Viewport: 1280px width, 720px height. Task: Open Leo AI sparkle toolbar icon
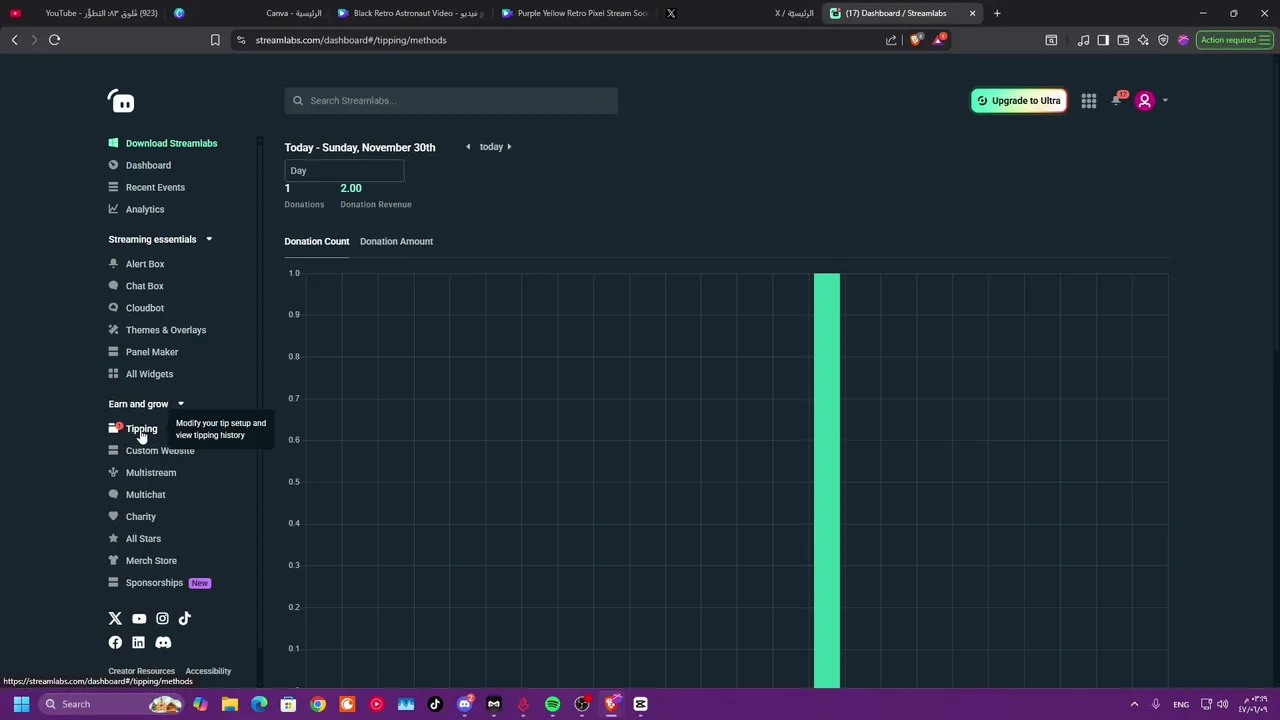1143,40
